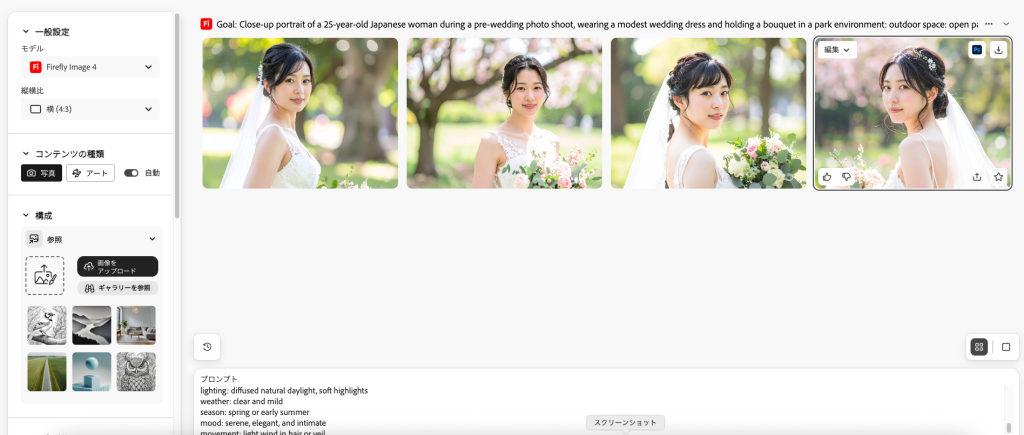Screen dimensions: 1024x435
Task: Open the 横 (4:3) aspect ratio dropdown
Action: [90, 108]
